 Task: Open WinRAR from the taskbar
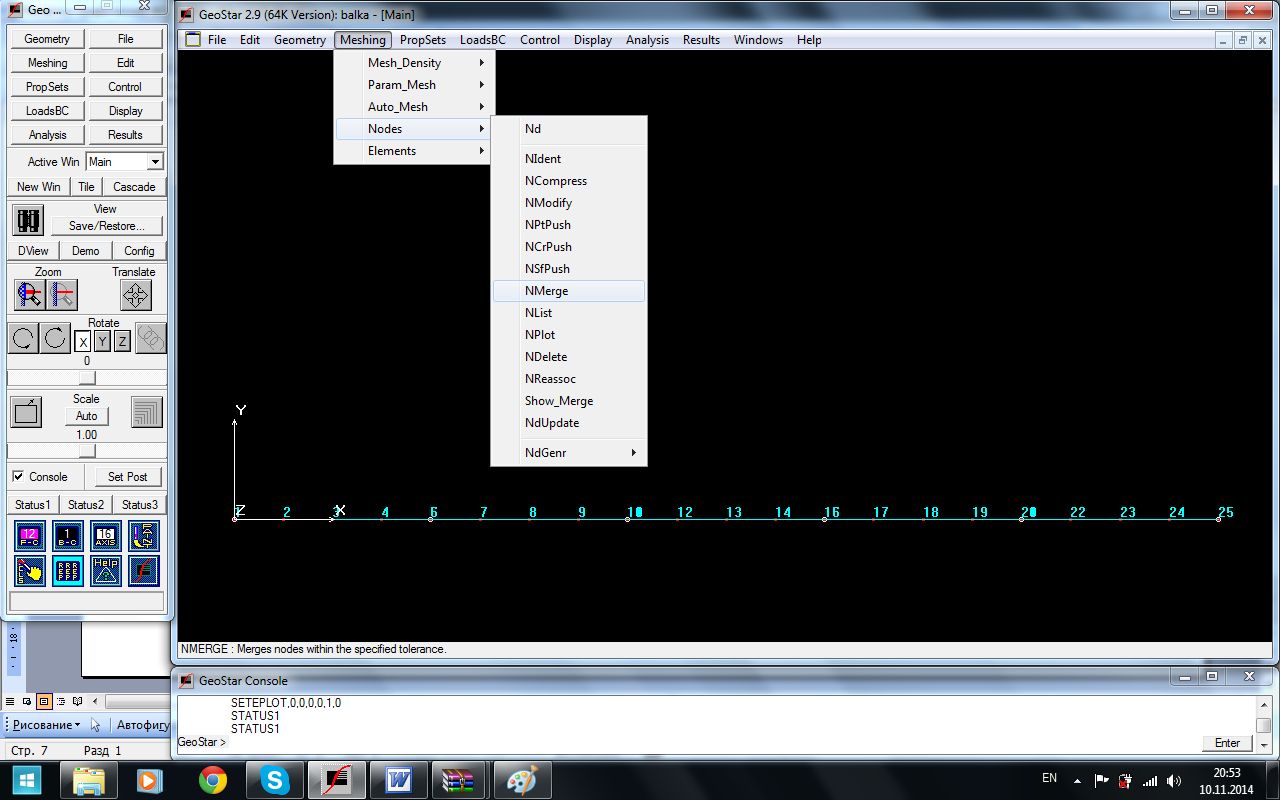(x=460, y=780)
